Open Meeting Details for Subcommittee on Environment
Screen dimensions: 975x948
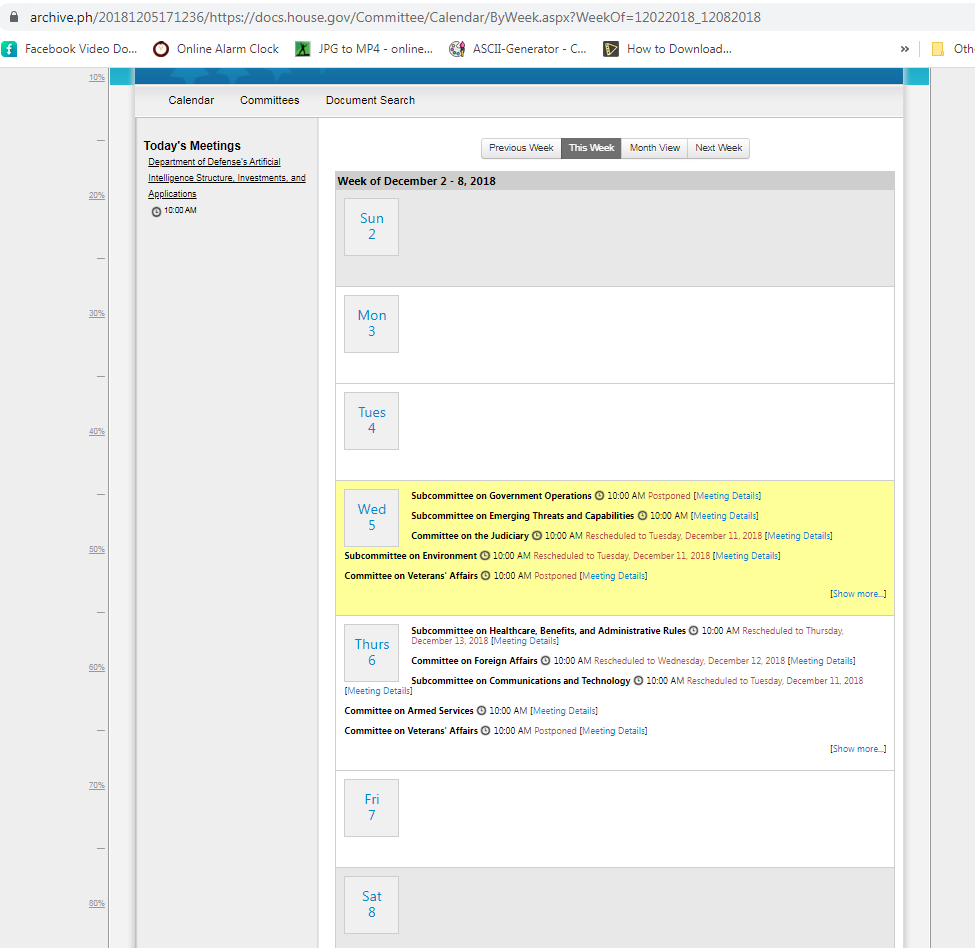tap(747, 555)
